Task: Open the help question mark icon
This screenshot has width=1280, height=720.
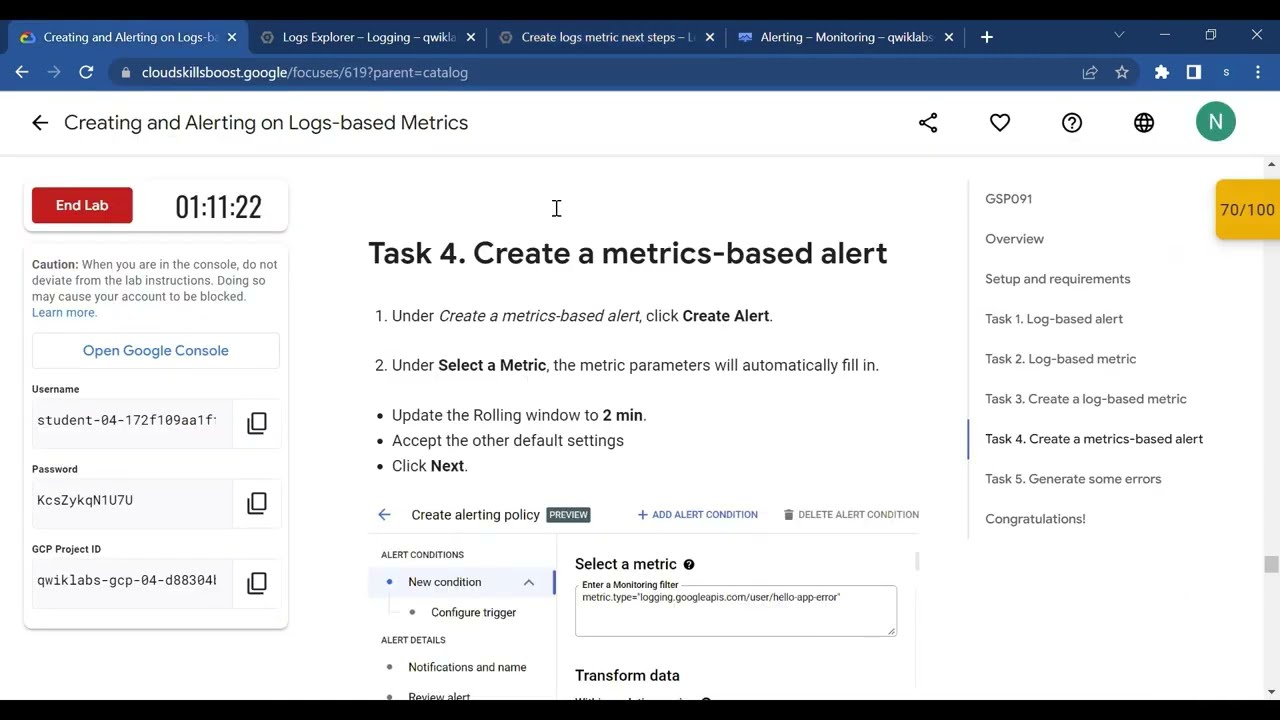Action: click(1072, 122)
